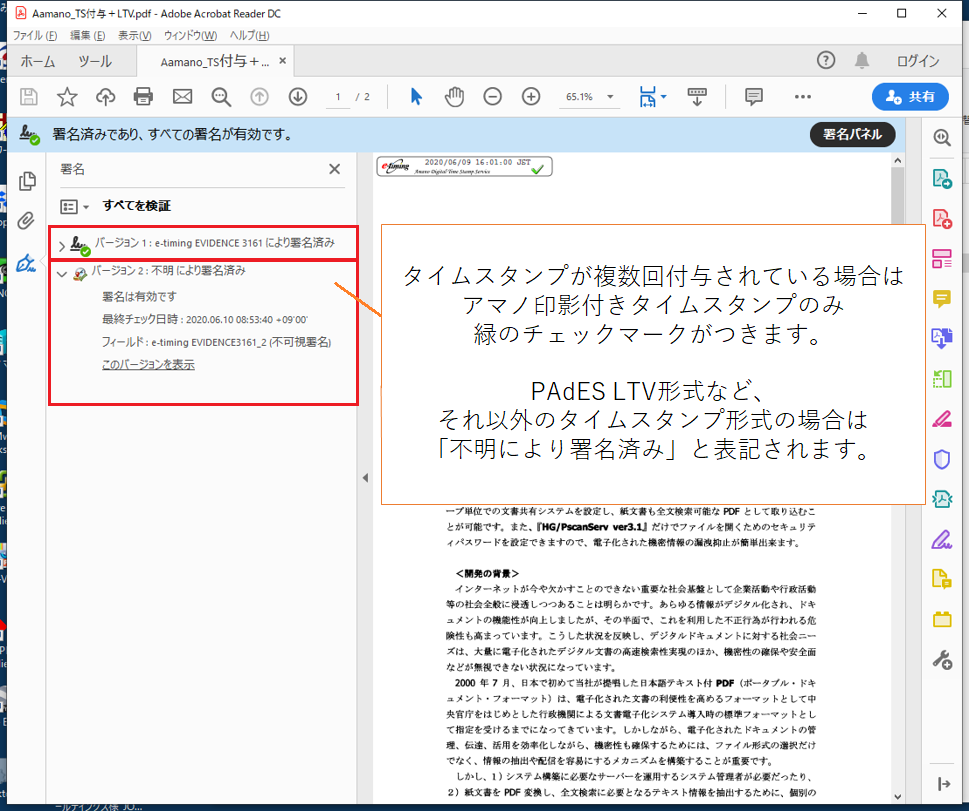Open zoom percentage dropdown
The height and width of the screenshot is (811, 969).
[611, 96]
